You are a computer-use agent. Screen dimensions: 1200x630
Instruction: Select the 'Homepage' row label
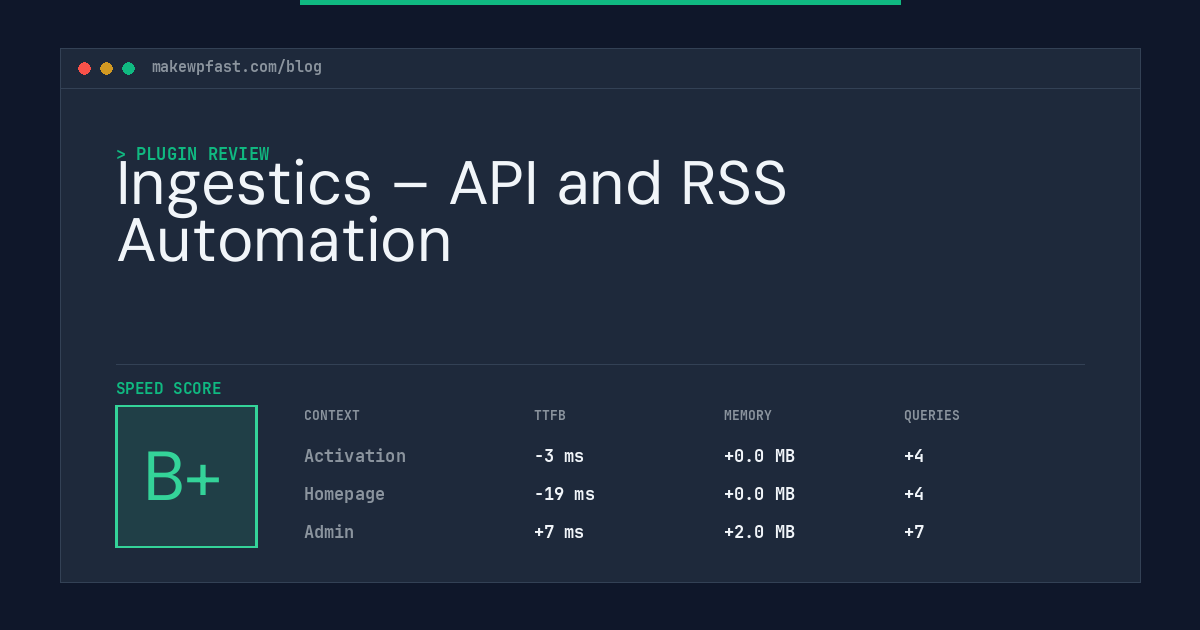[x=344, y=494]
